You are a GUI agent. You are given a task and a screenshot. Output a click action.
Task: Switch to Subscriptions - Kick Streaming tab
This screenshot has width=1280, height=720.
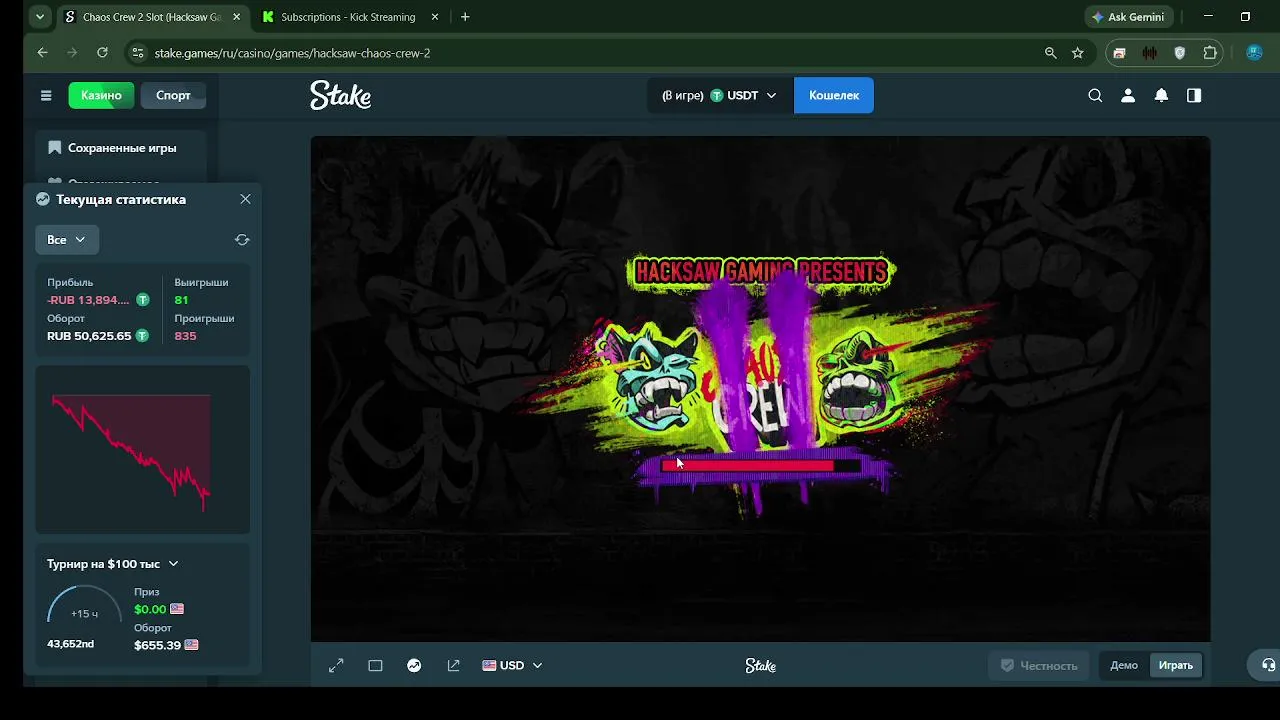(x=350, y=17)
